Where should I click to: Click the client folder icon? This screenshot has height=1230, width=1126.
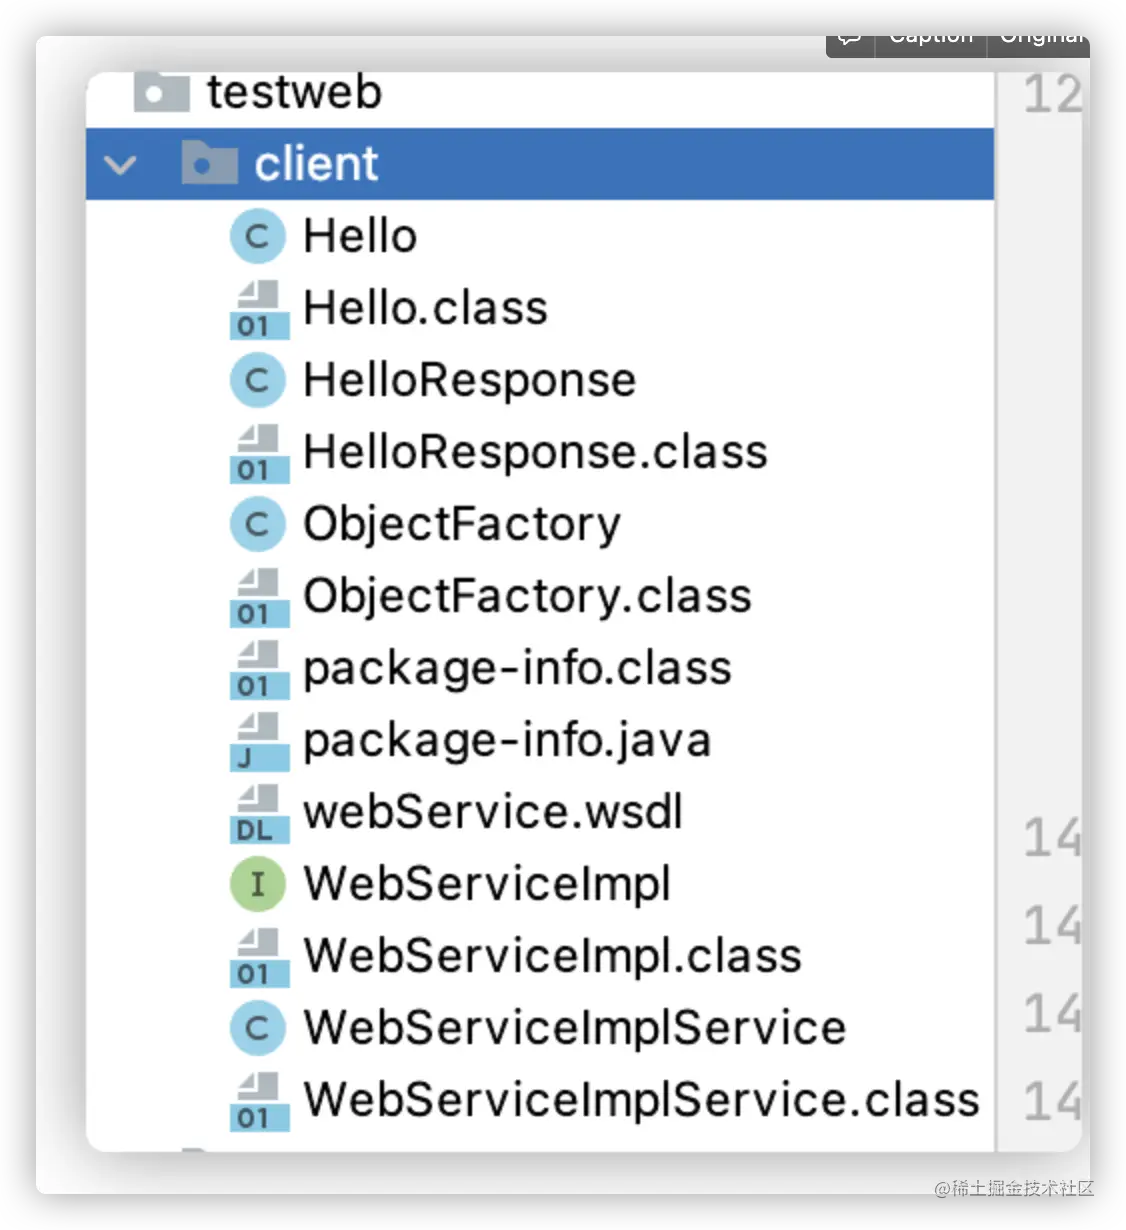(x=208, y=163)
